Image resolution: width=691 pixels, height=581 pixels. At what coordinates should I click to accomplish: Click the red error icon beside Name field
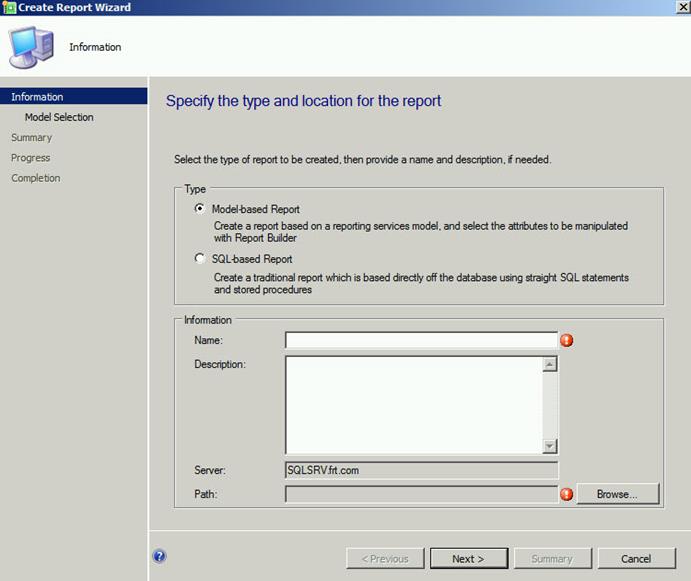(567, 340)
